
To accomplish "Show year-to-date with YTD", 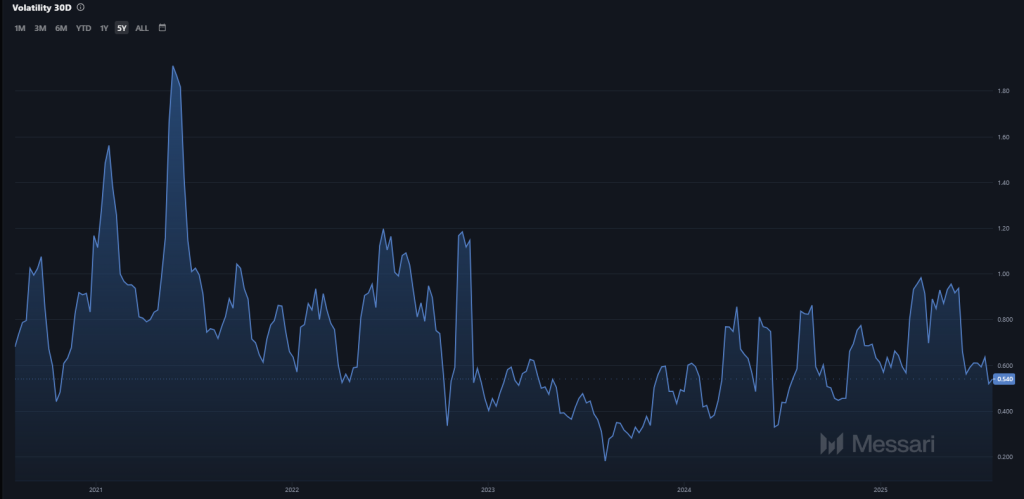I will click(84, 28).
